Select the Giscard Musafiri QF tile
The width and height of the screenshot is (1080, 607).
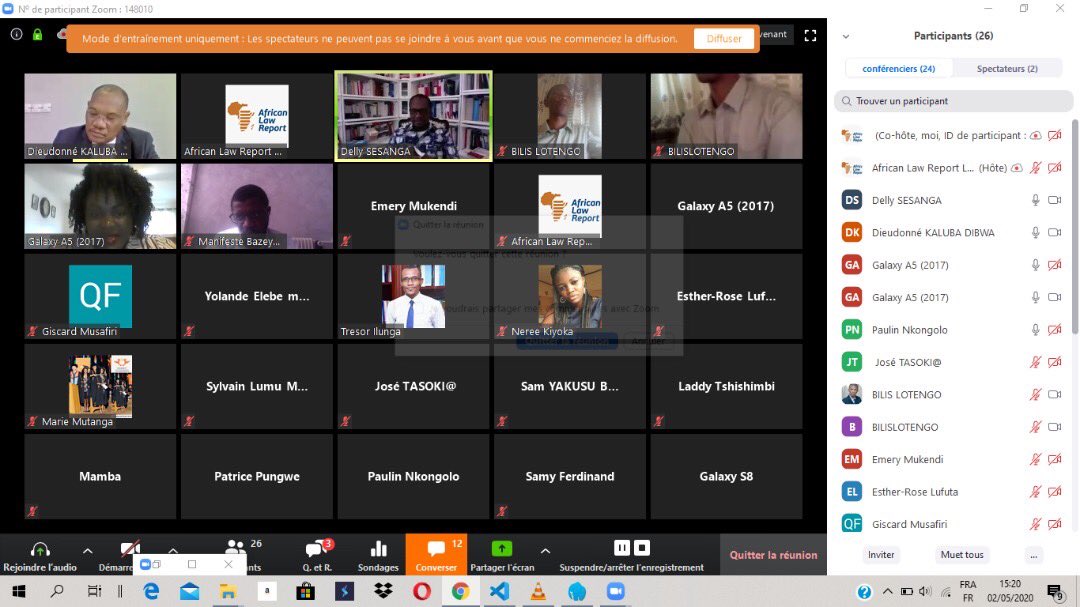[x=100, y=296]
